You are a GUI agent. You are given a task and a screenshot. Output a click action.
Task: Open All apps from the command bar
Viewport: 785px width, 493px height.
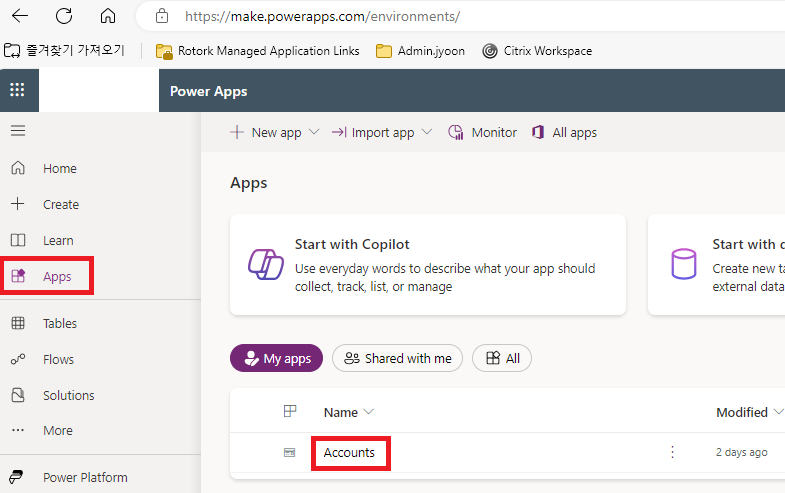coord(564,132)
